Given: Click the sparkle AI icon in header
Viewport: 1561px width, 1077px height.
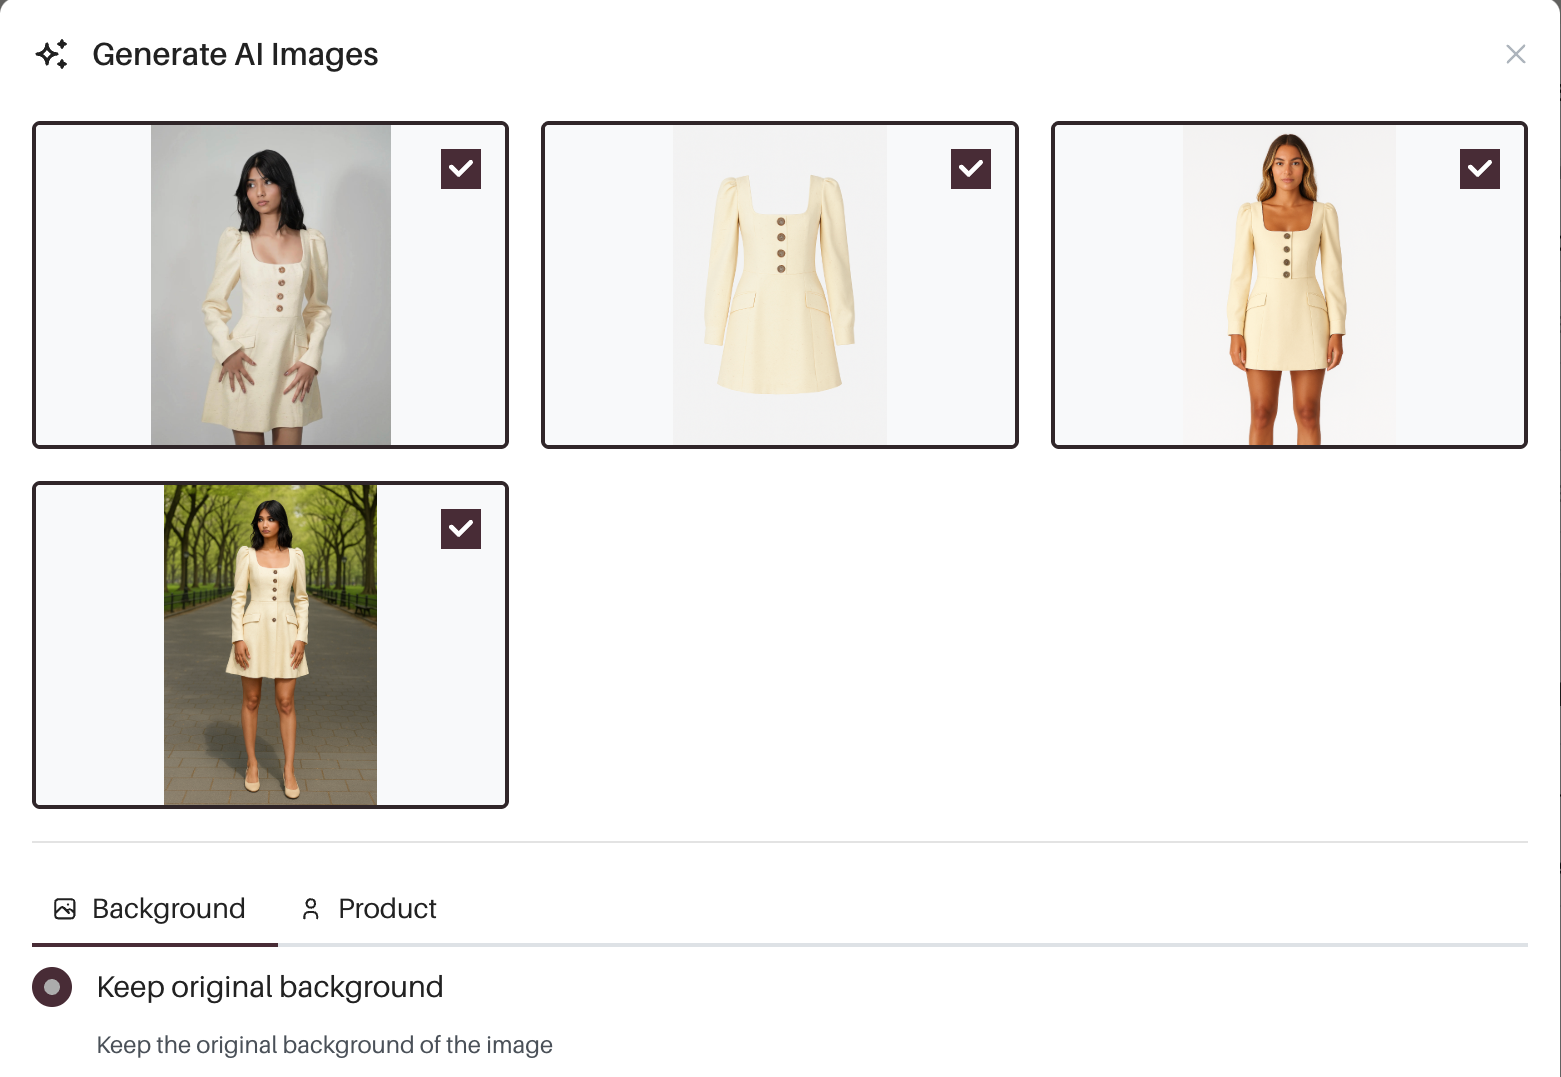Looking at the screenshot, I should click(x=52, y=54).
